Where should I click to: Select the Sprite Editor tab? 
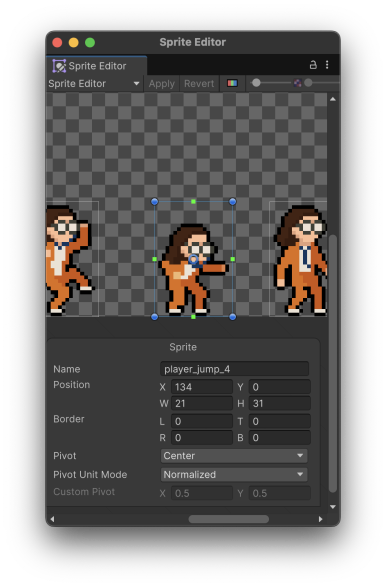[x=97, y=66]
